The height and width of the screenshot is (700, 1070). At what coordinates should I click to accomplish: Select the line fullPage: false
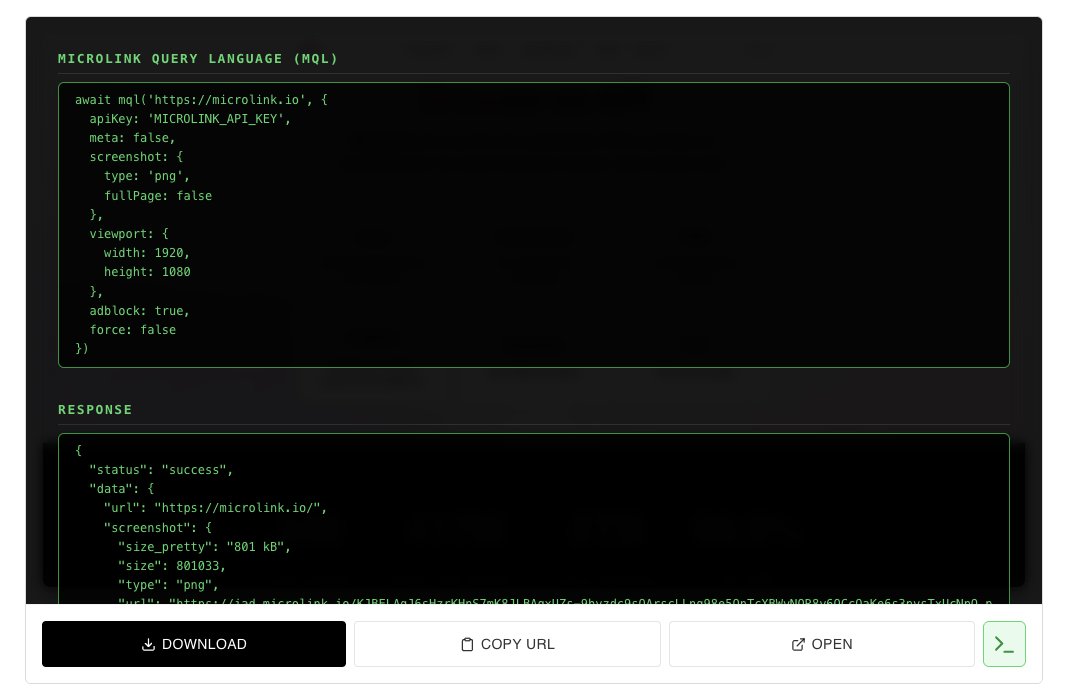(x=158, y=196)
